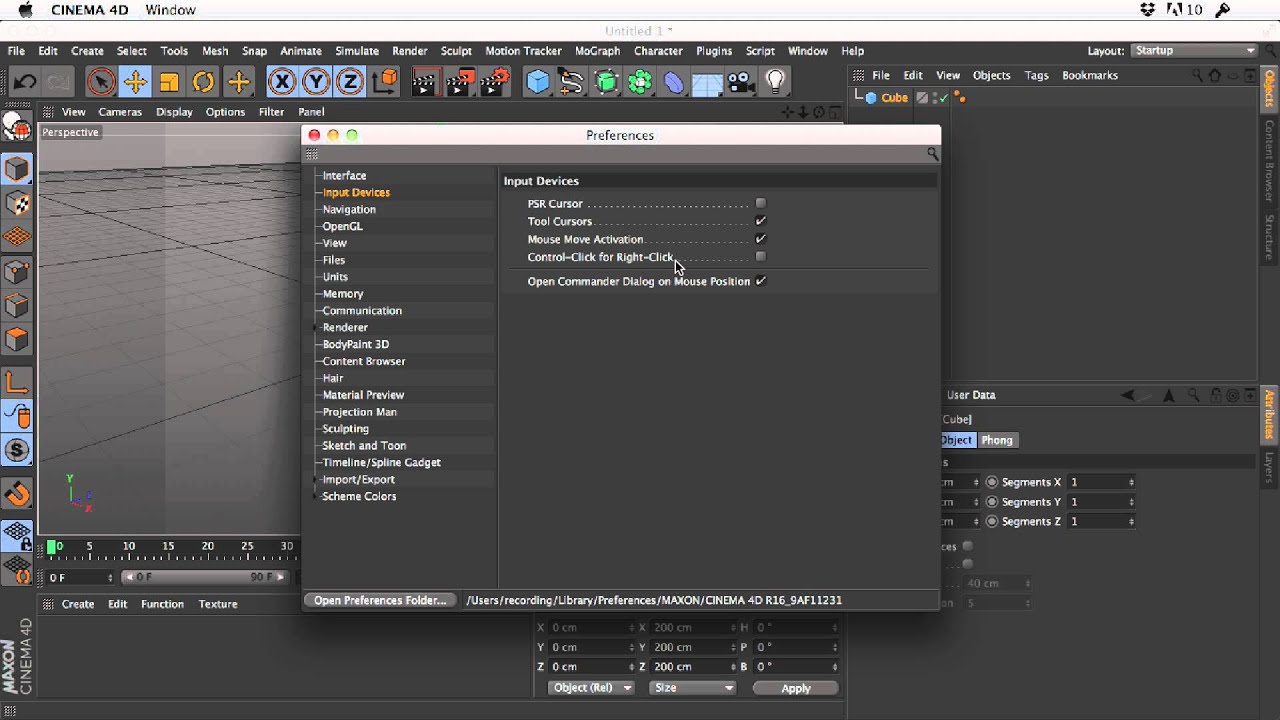Click Render to Picture Viewer icon

[x=459, y=82]
